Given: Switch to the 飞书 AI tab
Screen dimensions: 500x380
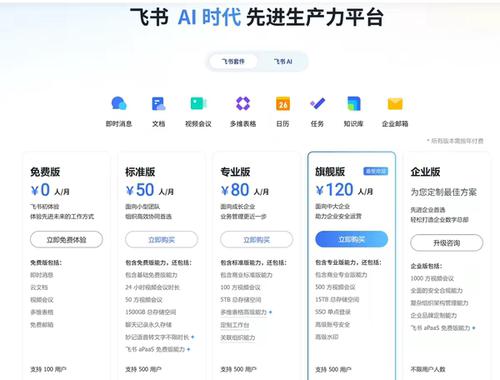Looking at the screenshot, I should [283, 61].
